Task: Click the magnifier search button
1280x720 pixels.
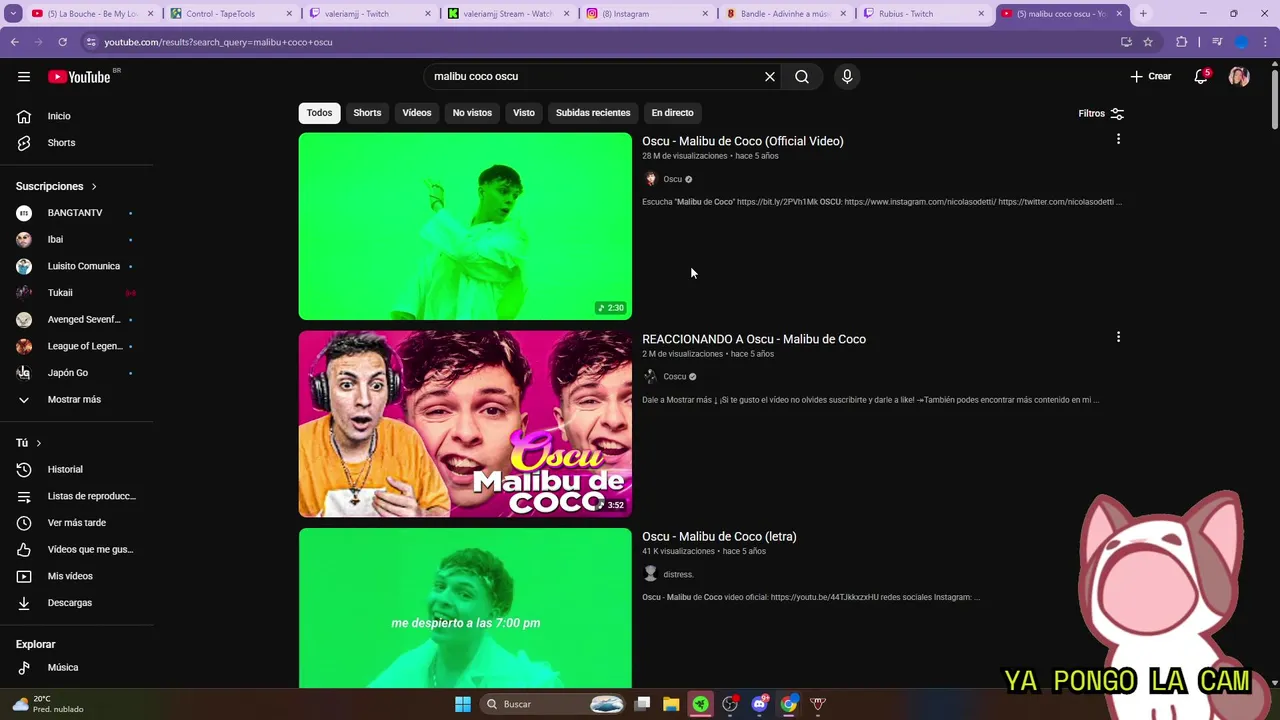Action: click(802, 77)
